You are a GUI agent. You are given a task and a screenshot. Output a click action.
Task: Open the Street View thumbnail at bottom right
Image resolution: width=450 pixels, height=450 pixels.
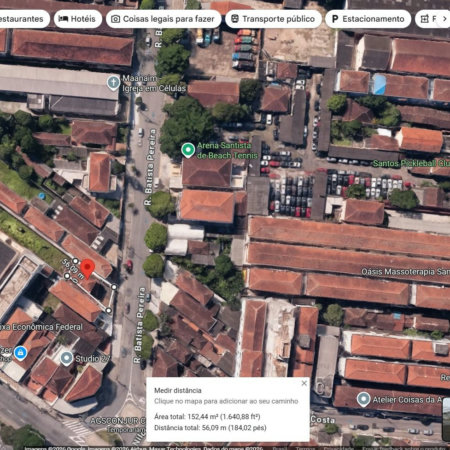click(x=446, y=419)
